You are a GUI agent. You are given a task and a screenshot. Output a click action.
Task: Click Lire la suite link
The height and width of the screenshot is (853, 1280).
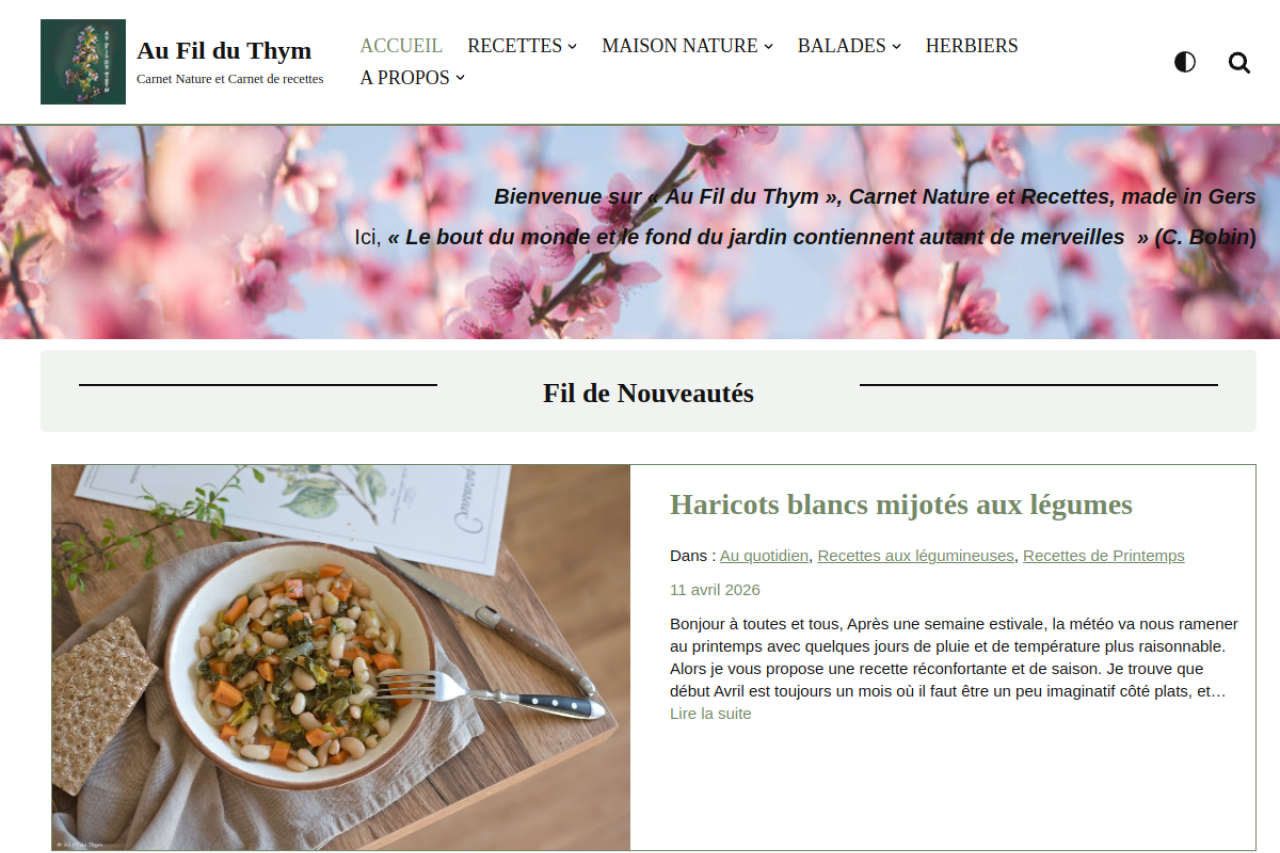pyautogui.click(x=711, y=714)
